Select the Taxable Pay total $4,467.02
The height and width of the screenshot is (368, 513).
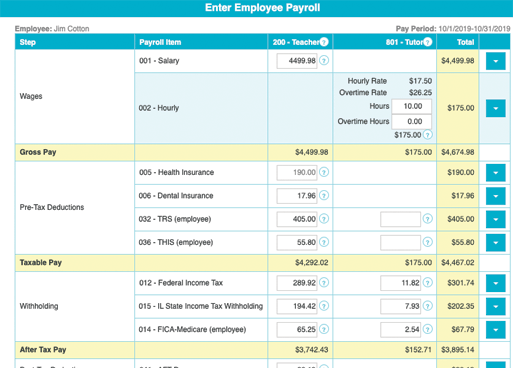pos(458,263)
